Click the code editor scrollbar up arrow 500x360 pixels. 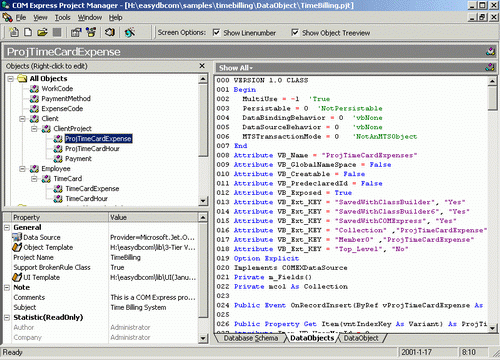coord(492,81)
